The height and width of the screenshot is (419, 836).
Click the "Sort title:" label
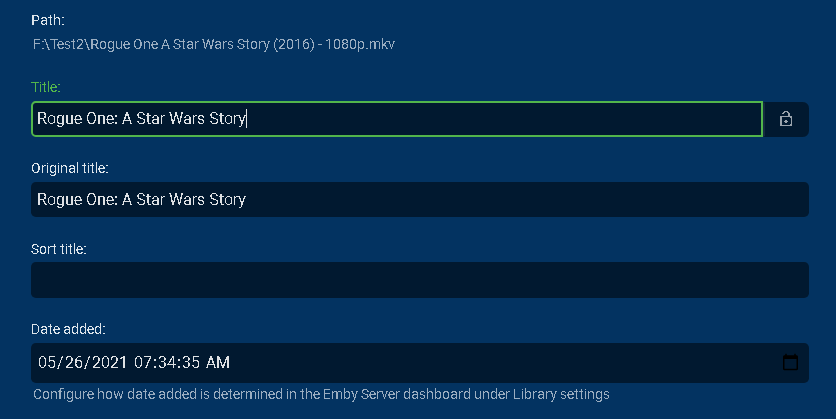click(59, 248)
